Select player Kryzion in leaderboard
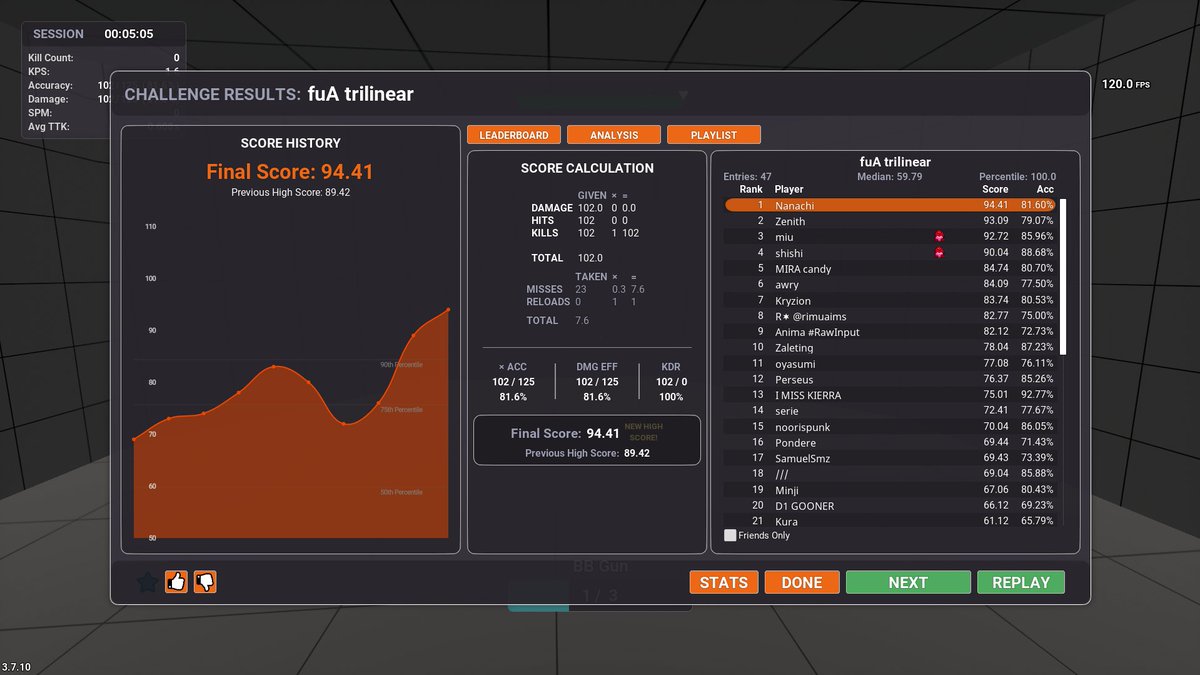This screenshot has height=675, width=1200. pos(890,301)
